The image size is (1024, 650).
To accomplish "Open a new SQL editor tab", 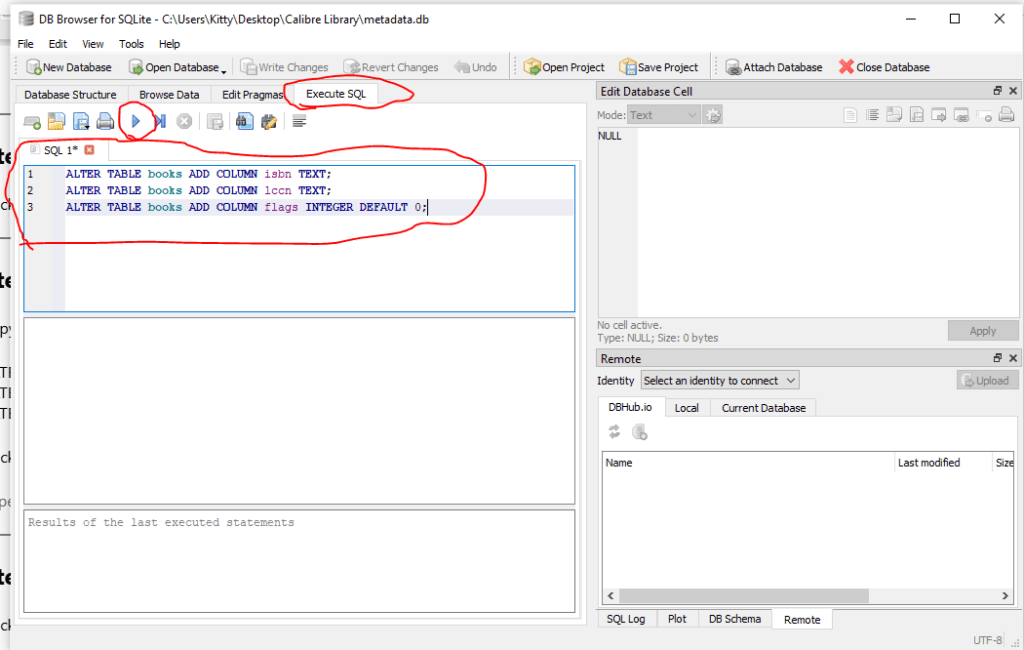I will pos(32,122).
